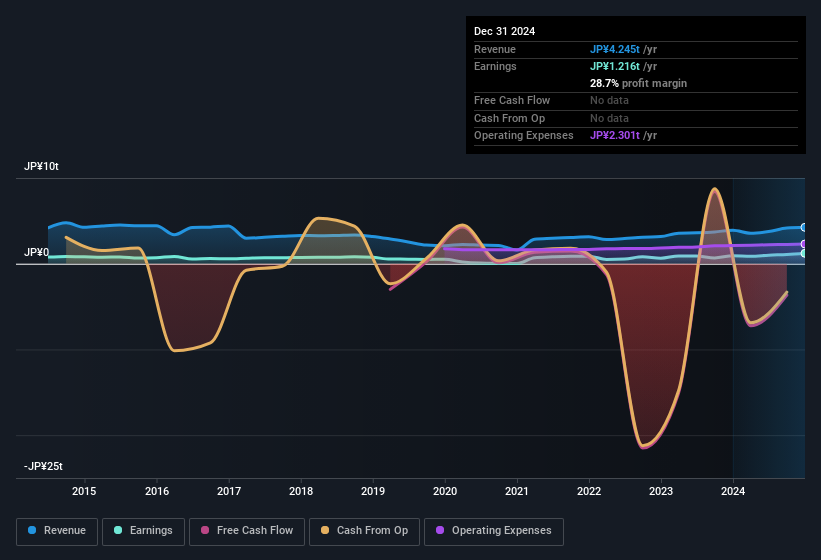Toggle the Free Cash Flow series label

tap(257, 531)
